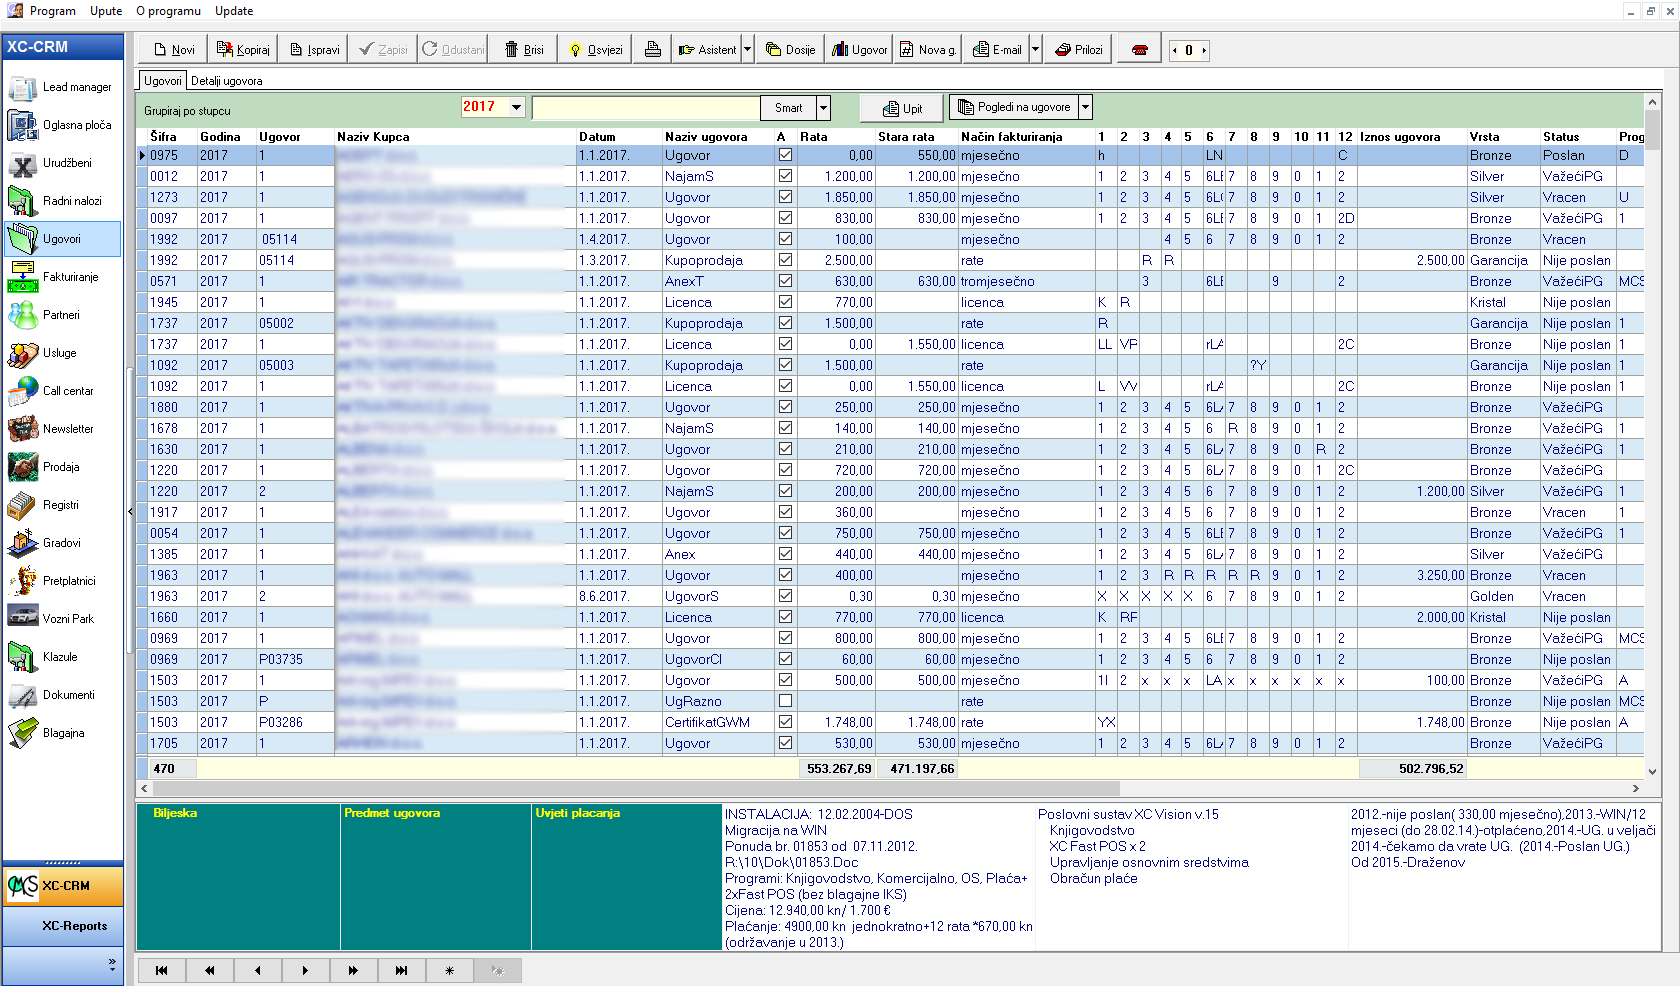
Task: Toggle checkbox in CertifikatGWM row
Action: [786, 722]
